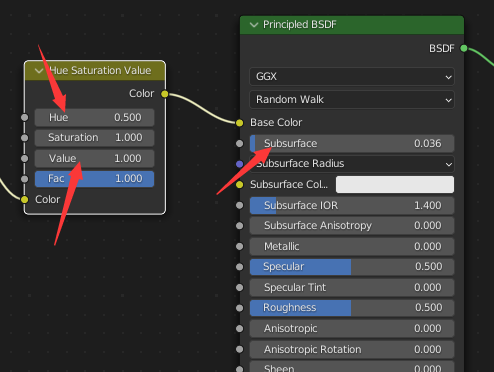The height and width of the screenshot is (372, 494).
Task: Click the Anisotropic Rotation slider
Action: (x=352, y=349)
